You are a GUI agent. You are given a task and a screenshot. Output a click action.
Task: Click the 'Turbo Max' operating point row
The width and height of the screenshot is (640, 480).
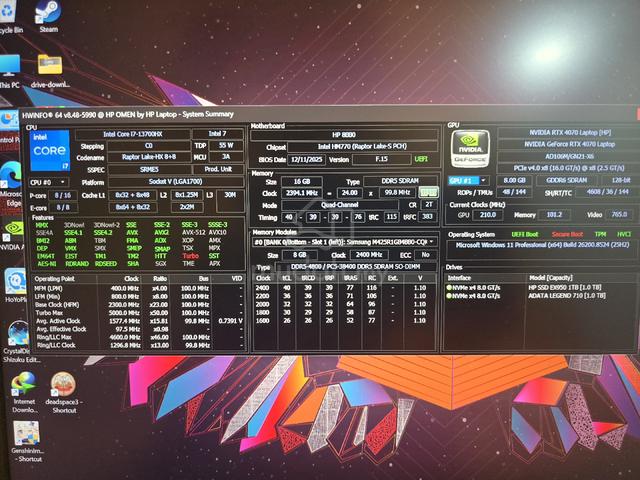(139, 313)
